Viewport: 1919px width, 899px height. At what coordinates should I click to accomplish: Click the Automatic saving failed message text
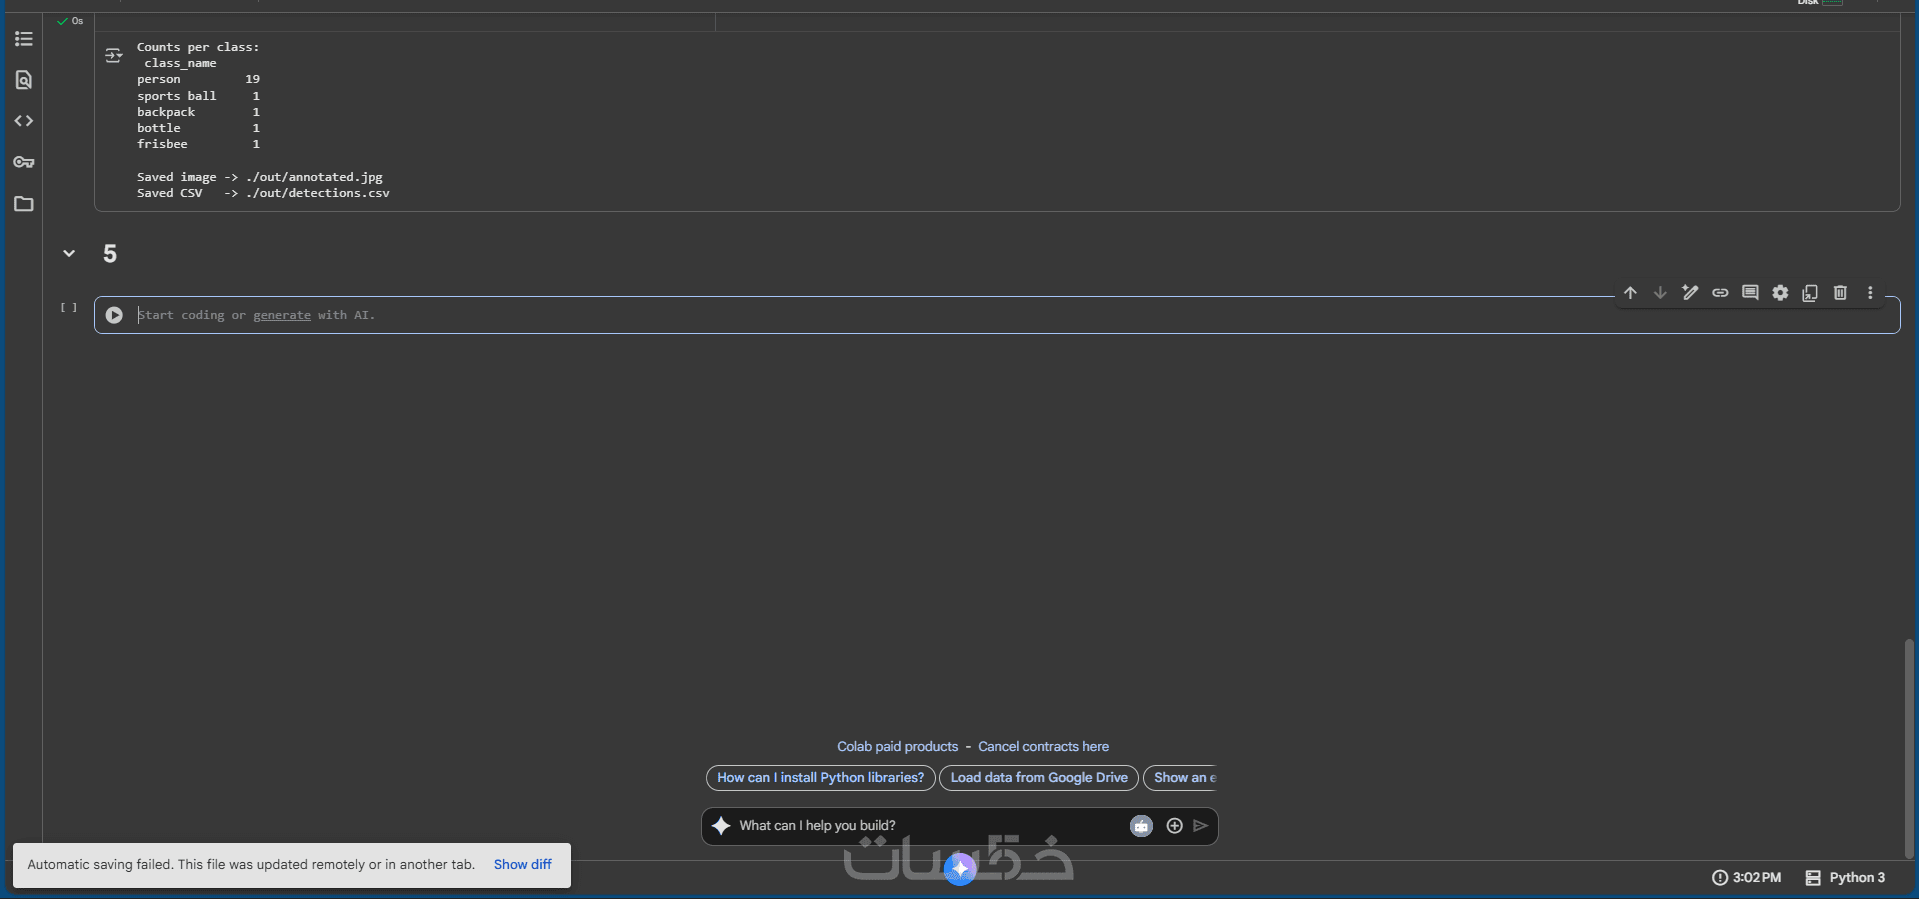point(251,865)
